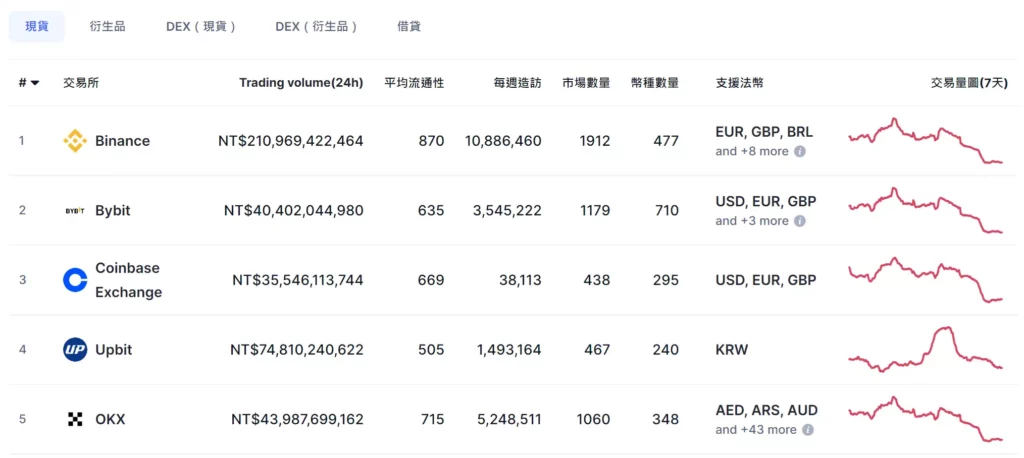Screen dimensions: 1024x458
Task: Click the 支援法幣 column header
Action: point(739,83)
